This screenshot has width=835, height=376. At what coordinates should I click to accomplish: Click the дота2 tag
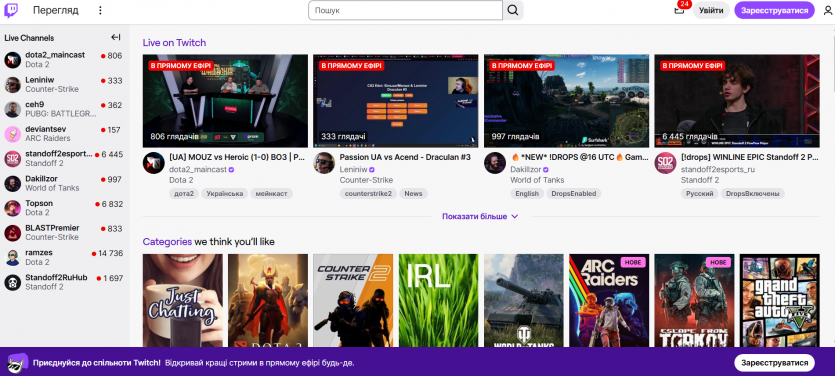pos(183,194)
